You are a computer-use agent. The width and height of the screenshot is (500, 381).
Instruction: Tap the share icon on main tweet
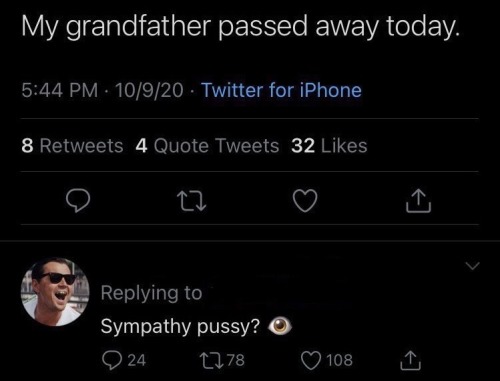[419, 201]
